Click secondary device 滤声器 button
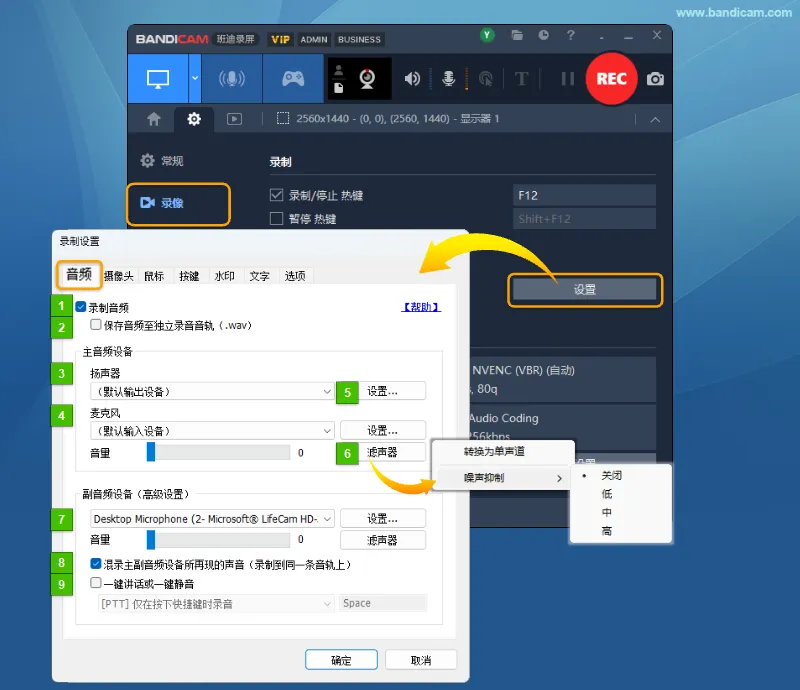 click(383, 540)
